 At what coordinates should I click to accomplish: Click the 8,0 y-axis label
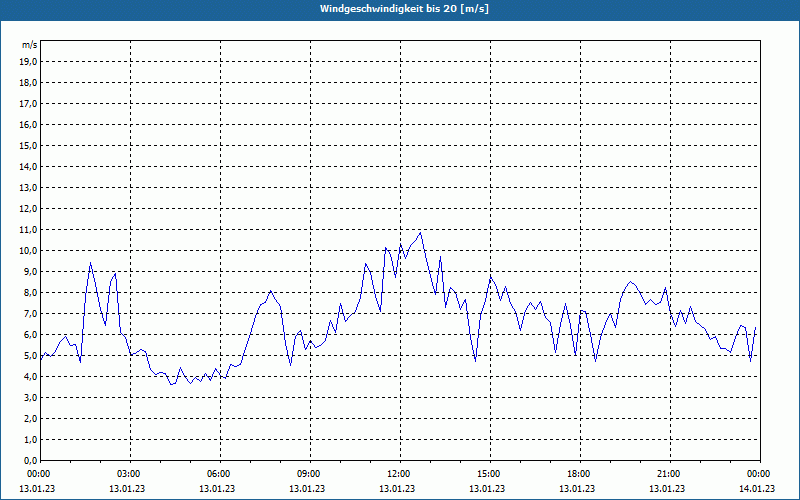30,292
